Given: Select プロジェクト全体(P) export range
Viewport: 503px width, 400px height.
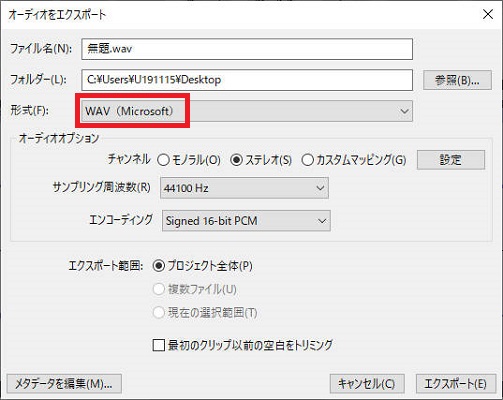Looking at the screenshot, I should tap(202, 266).
